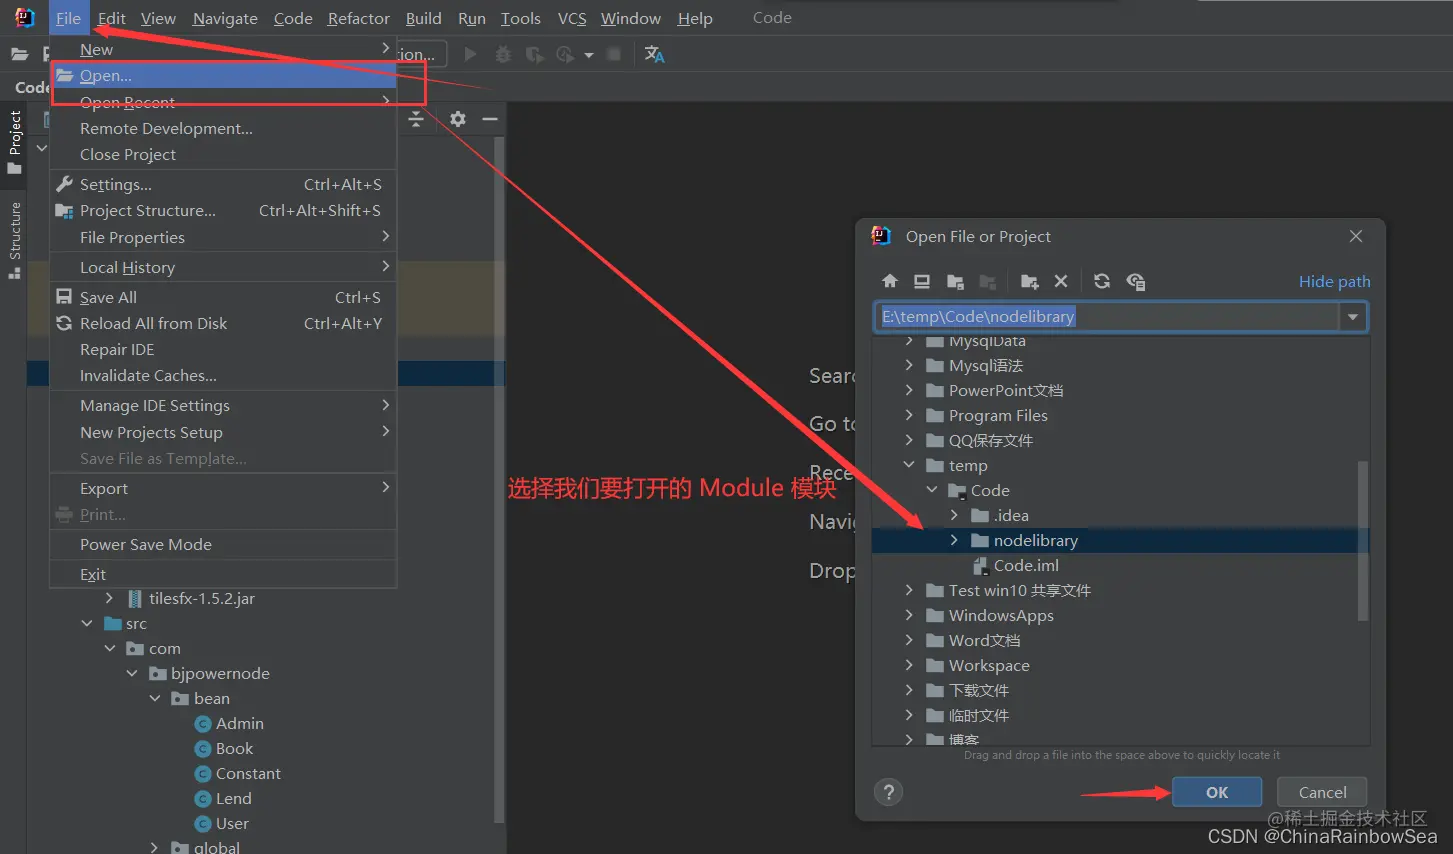1453x854 pixels.
Task: Select the WindowsApps folder in dialog
Action: pyautogui.click(x=1001, y=615)
